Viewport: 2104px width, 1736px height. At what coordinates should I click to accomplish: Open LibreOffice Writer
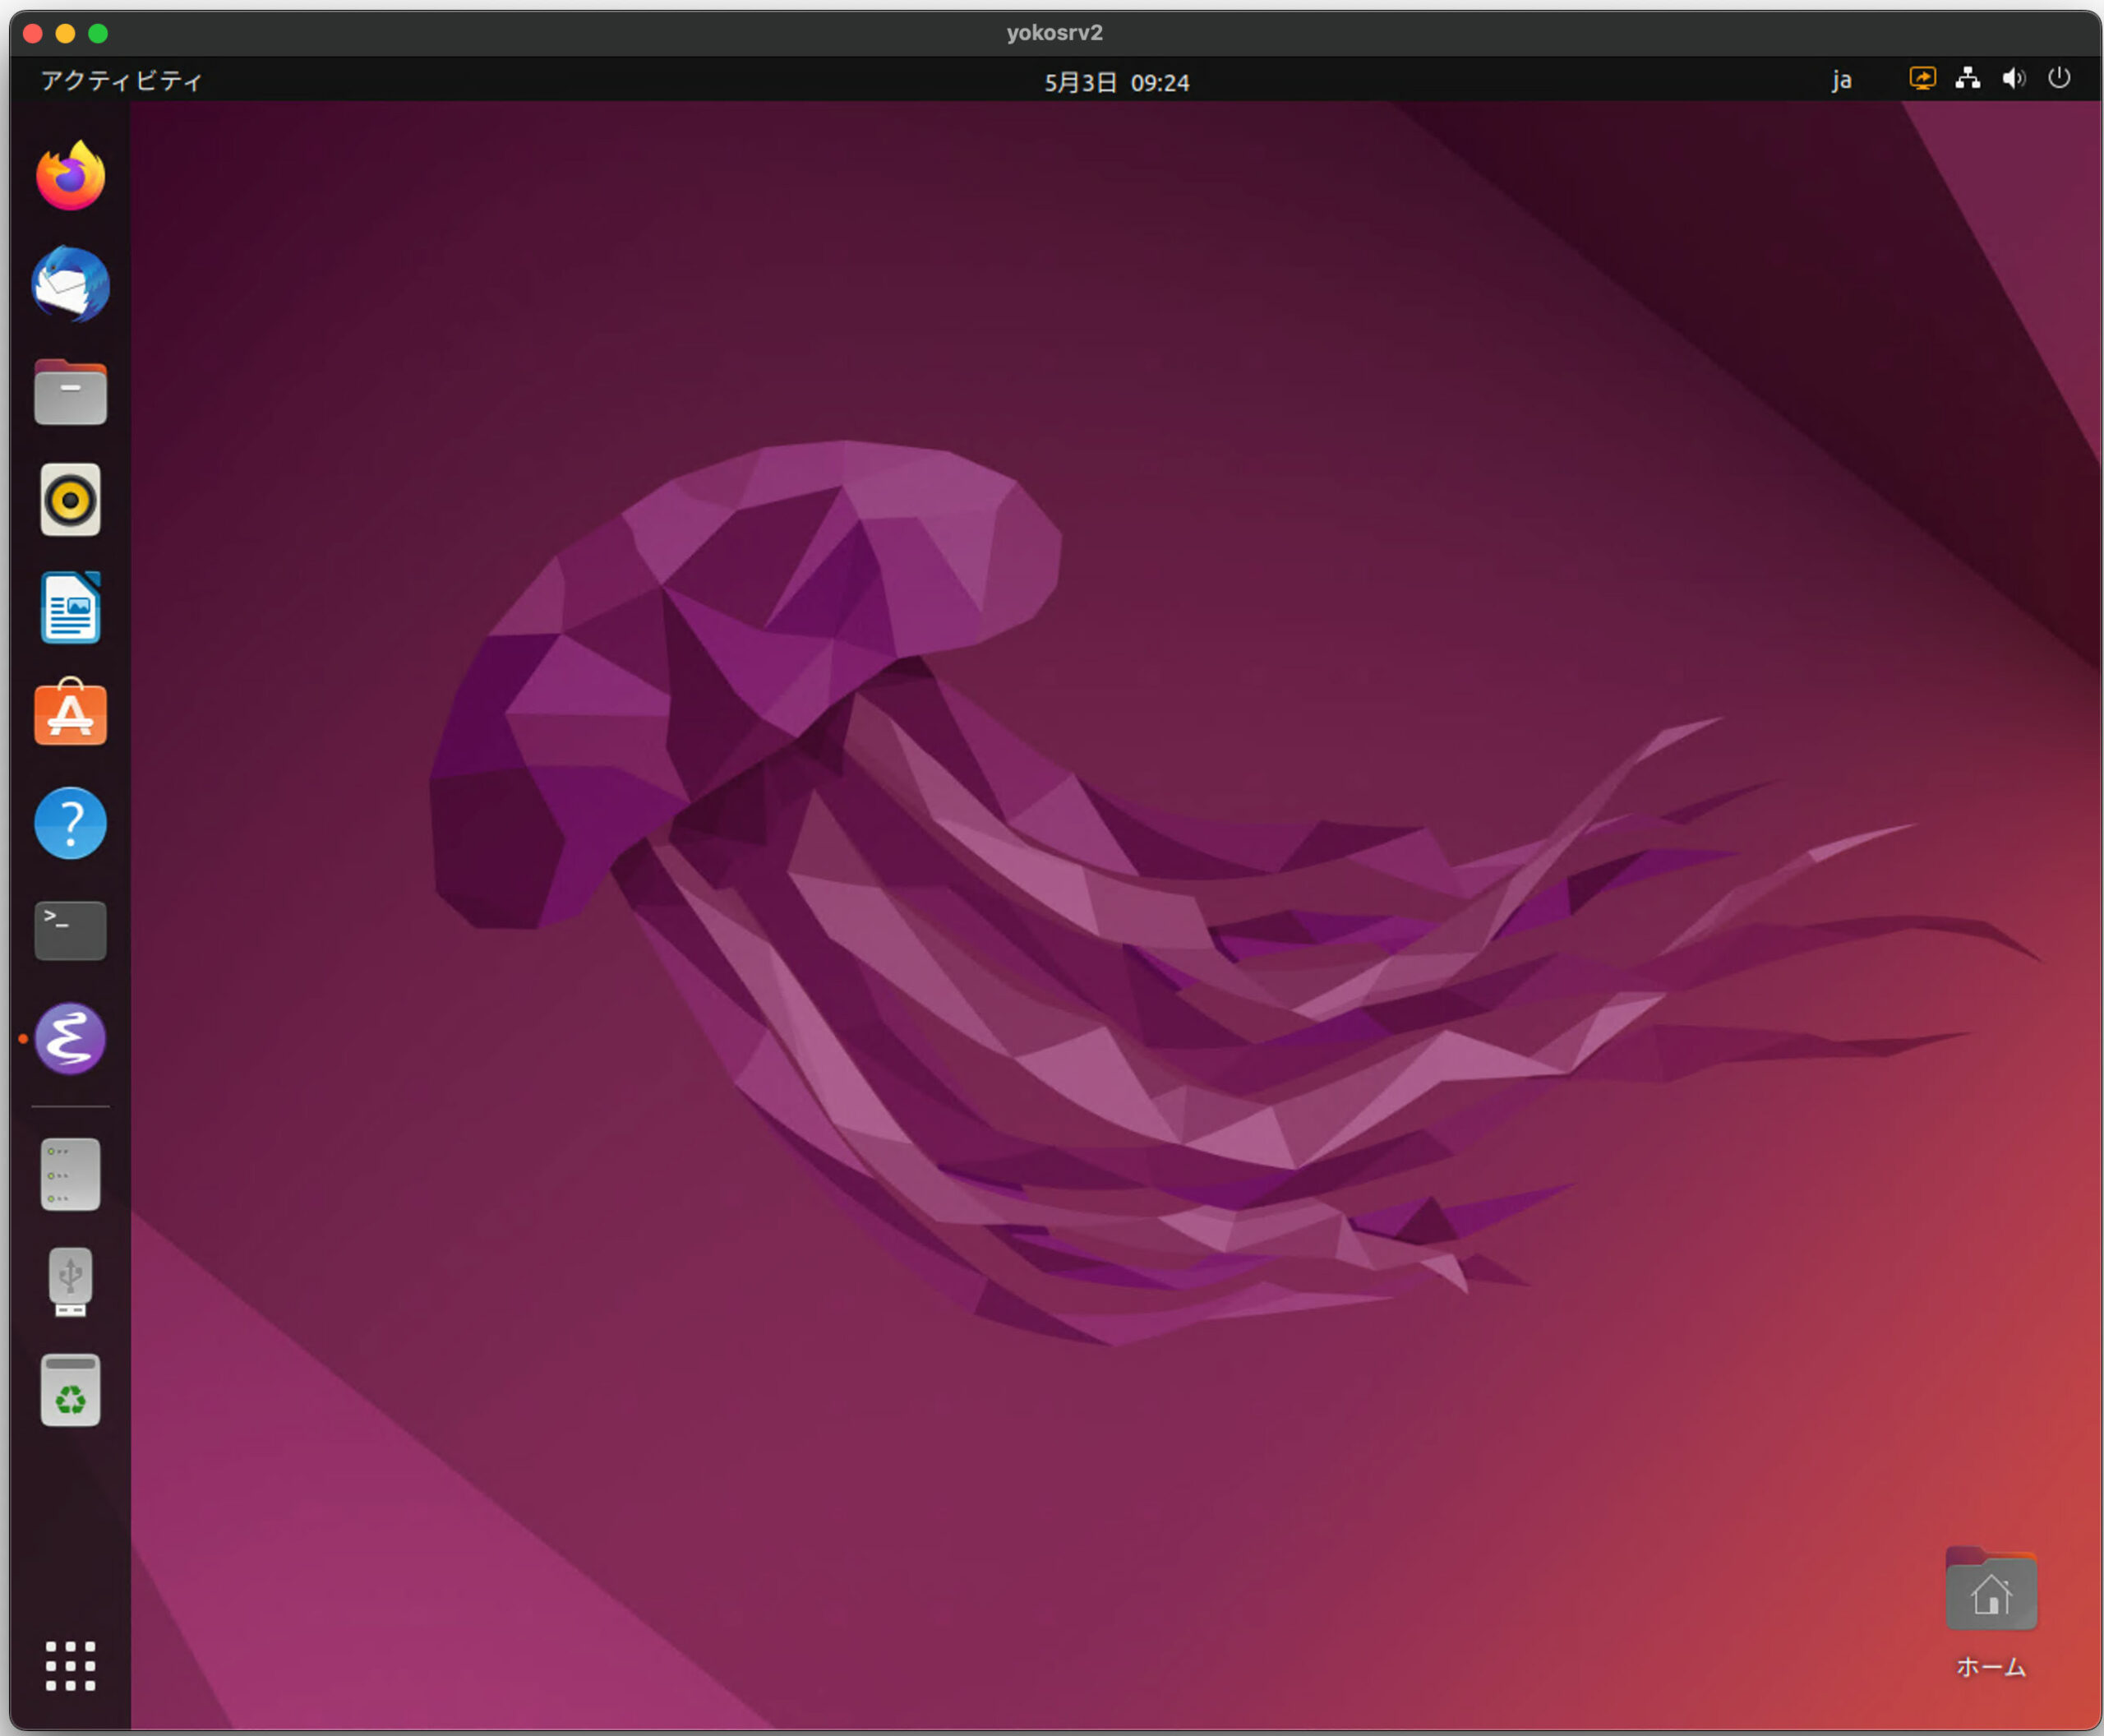[x=70, y=607]
